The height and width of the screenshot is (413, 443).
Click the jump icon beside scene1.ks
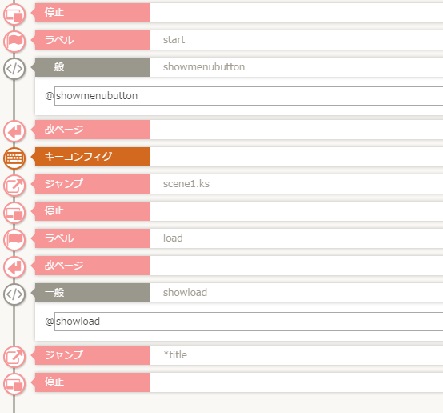[14, 185]
